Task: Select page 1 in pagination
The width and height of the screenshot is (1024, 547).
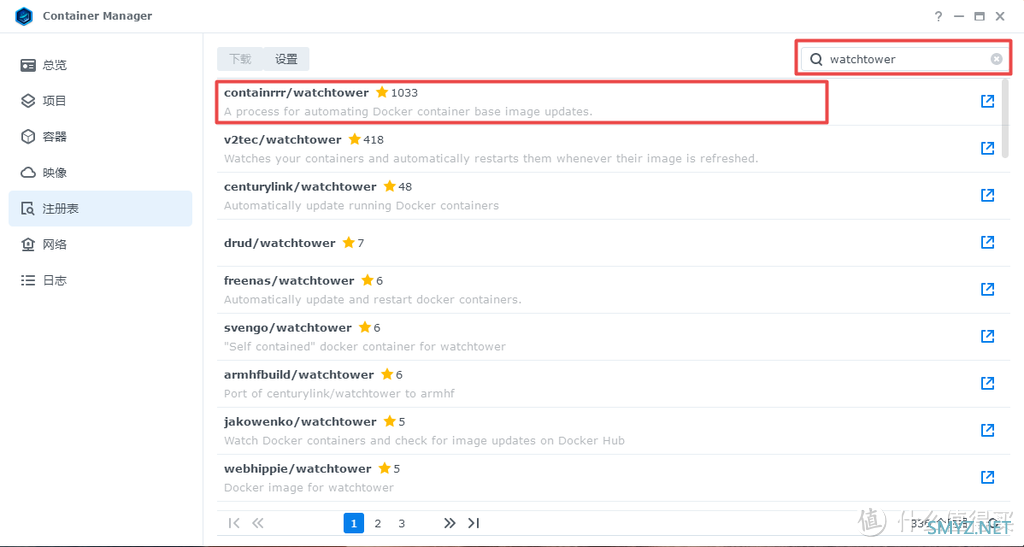Action: point(354,523)
